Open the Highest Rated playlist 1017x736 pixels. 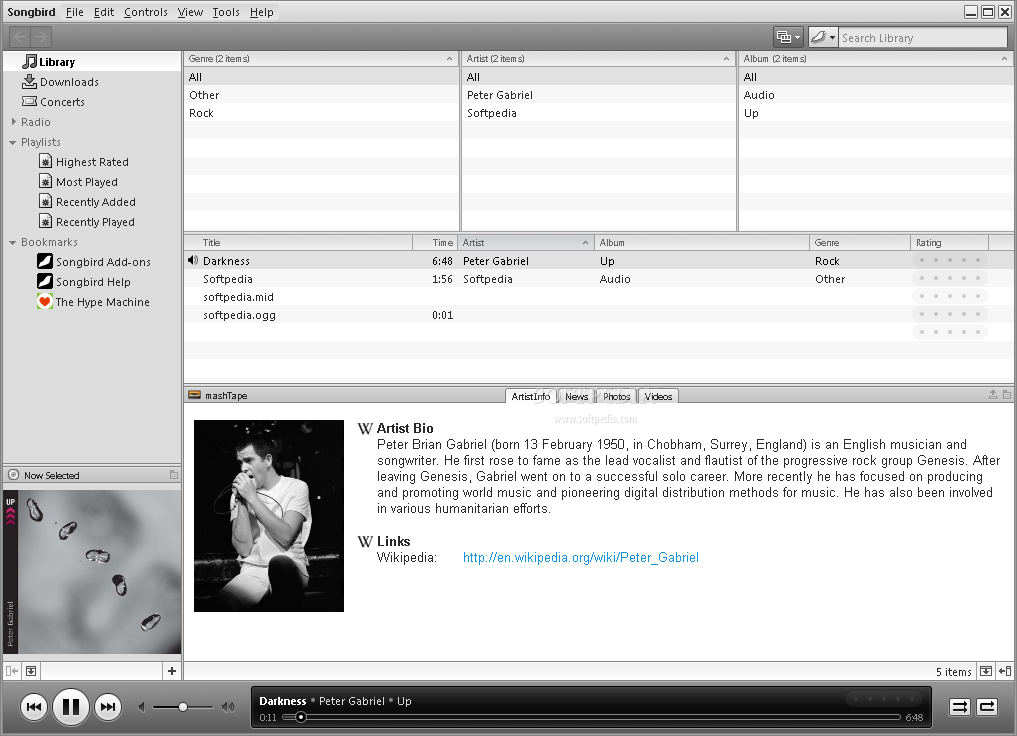point(84,161)
